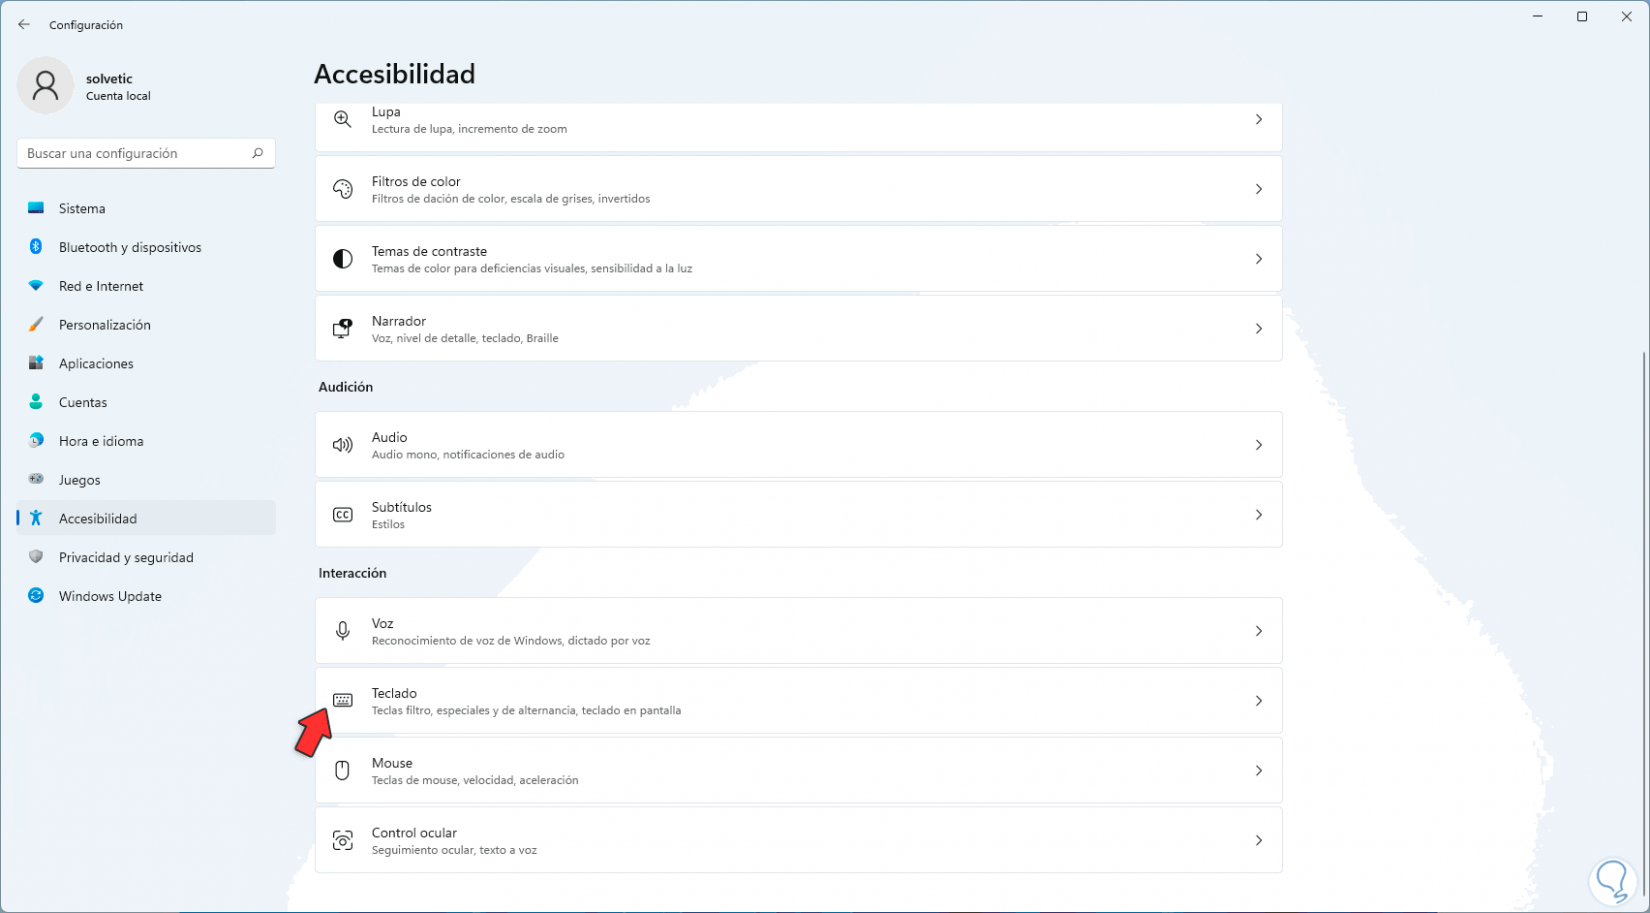
Task: Open Red e Internet settings
Action: [x=146, y=286]
